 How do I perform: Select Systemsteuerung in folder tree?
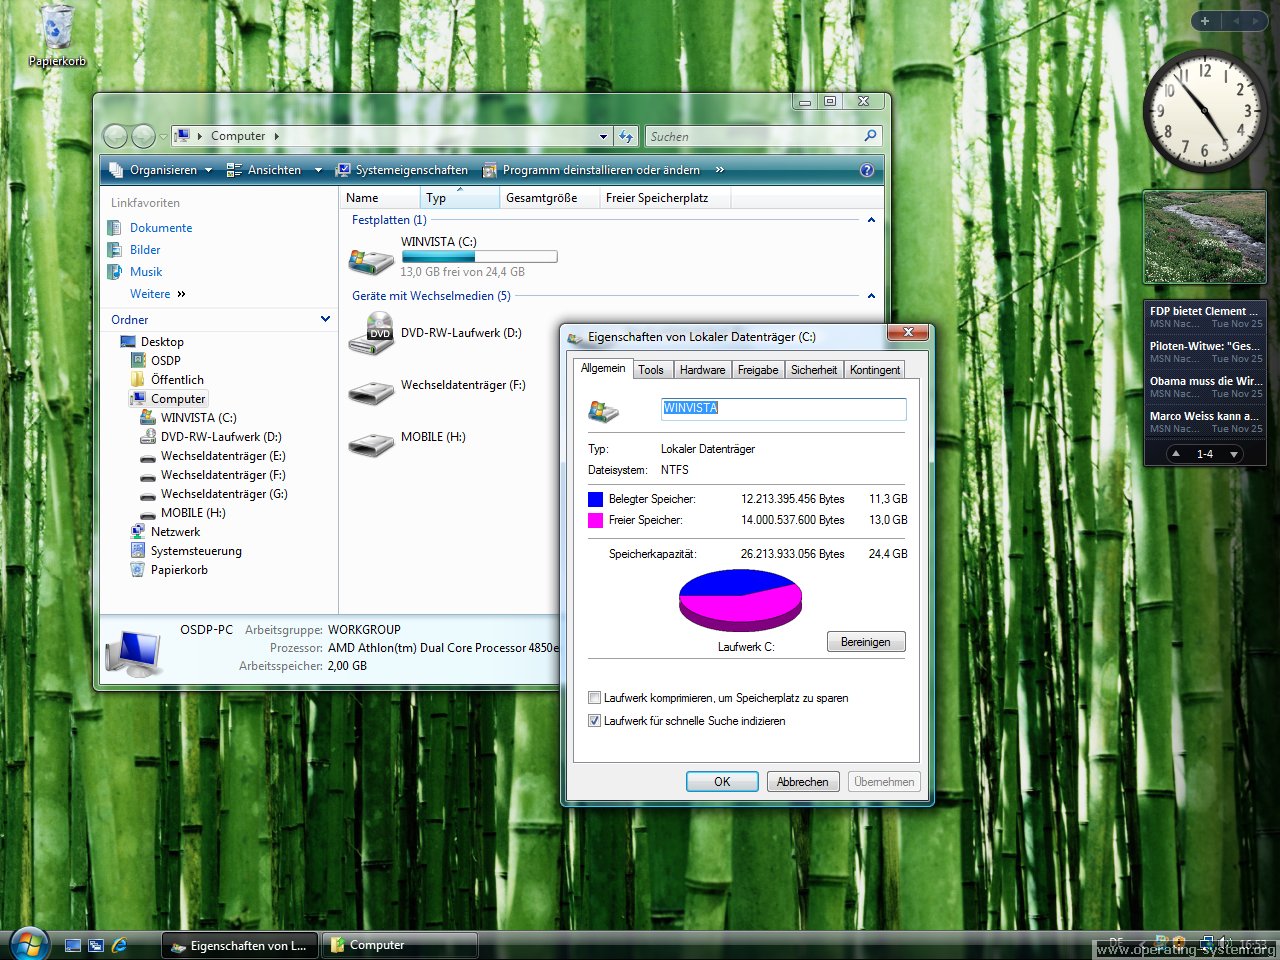click(x=196, y=551)
